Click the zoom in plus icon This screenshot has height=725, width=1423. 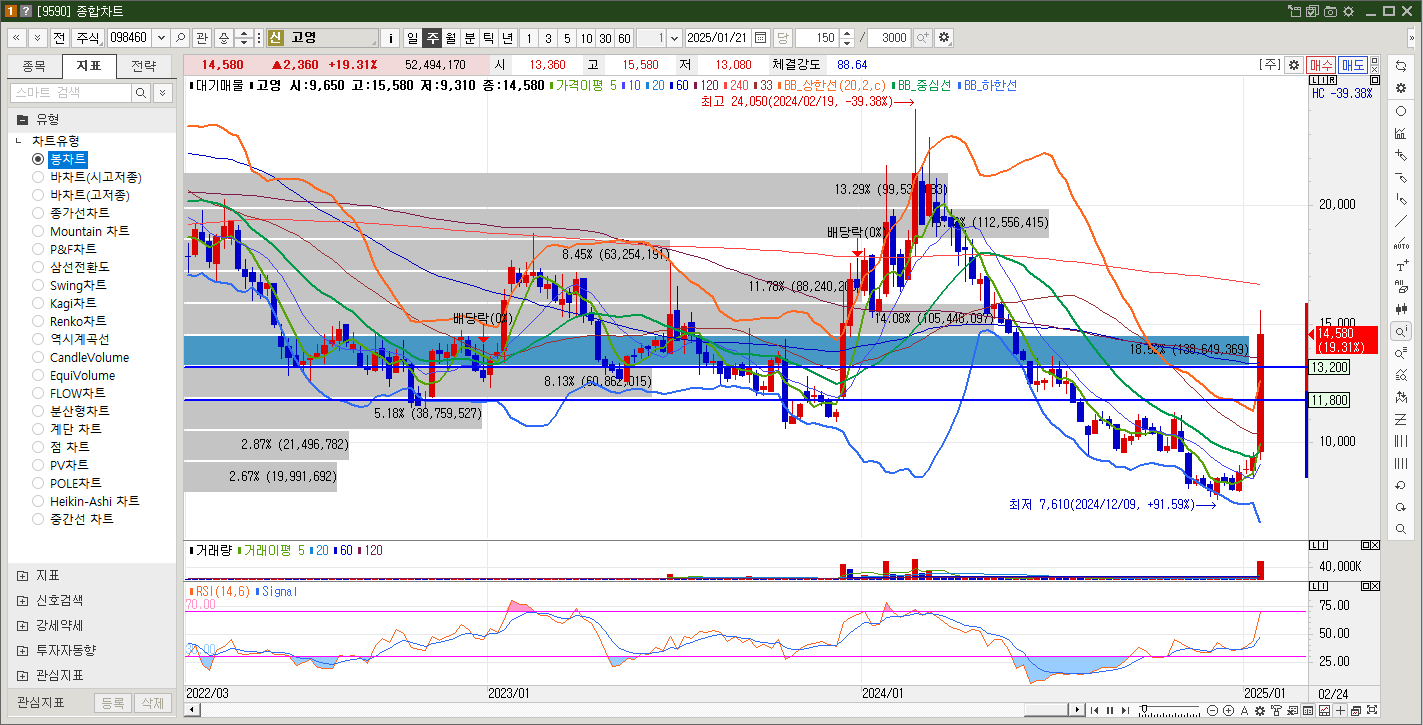(1228, 710)
